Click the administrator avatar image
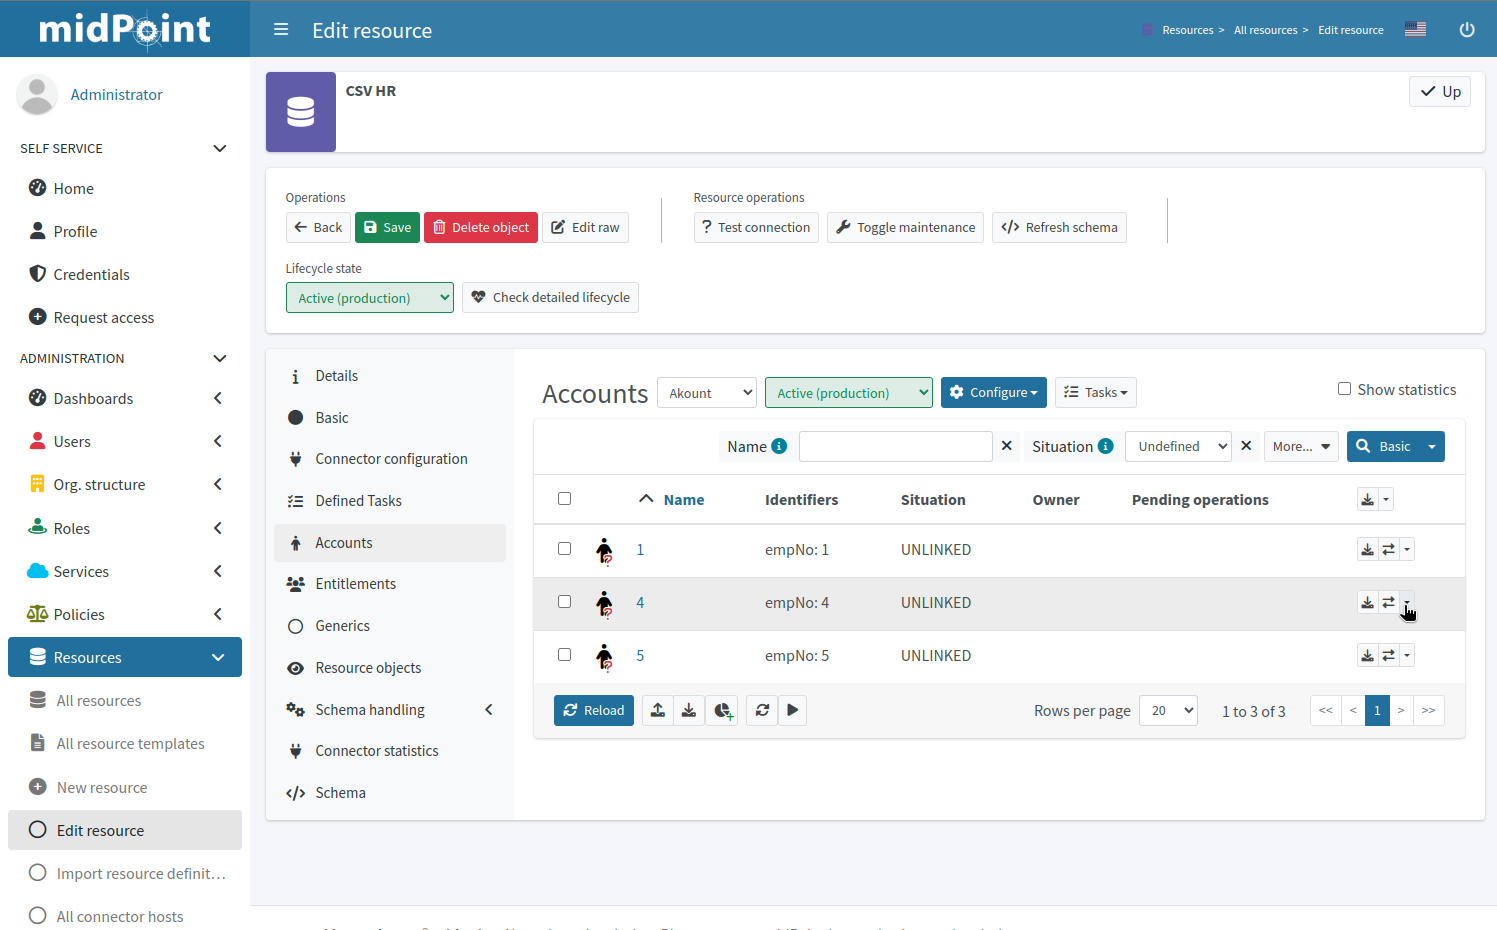 click(x=37, y=95)
